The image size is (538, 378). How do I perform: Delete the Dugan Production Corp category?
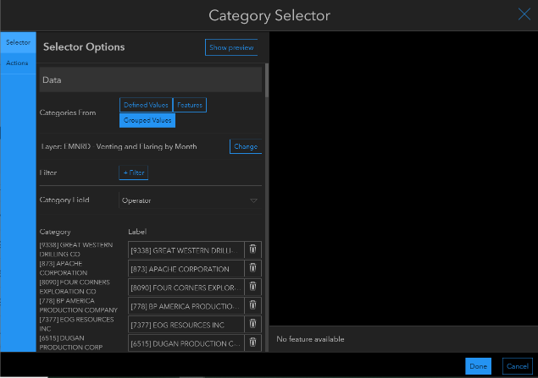(x=253, y=342)
